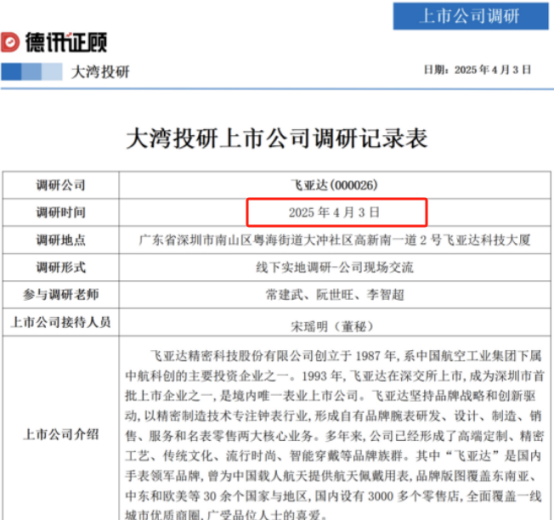Click the 飞亚达(000026) company cell
Screen dimensions: 554x520
(x=334, y=185)
